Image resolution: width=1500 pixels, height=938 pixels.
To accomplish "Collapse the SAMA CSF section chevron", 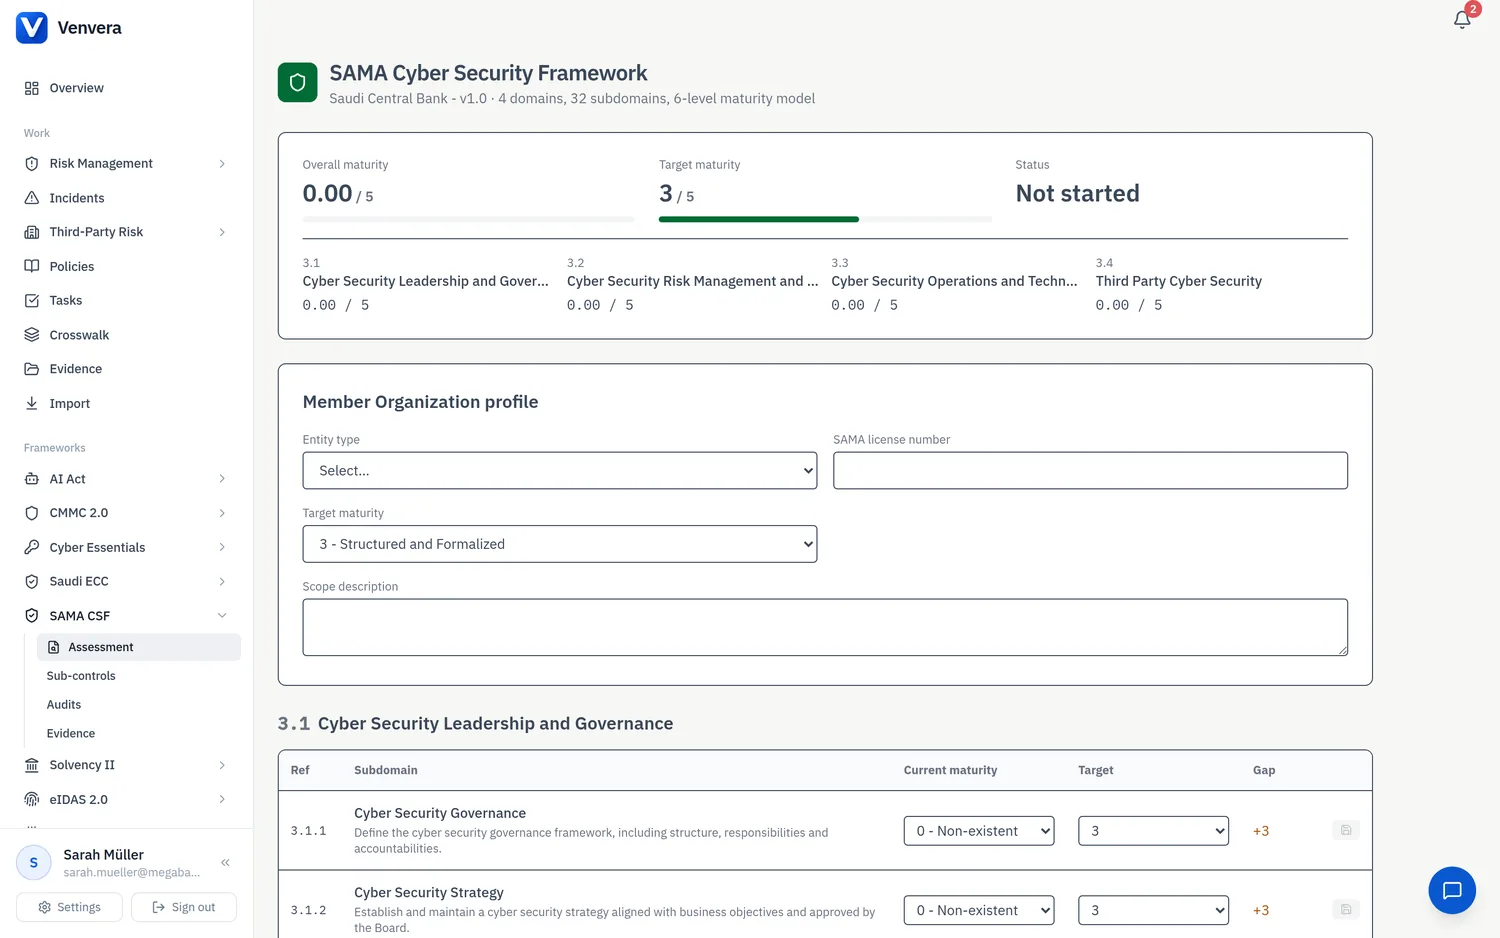I will (x=222, y=616).
